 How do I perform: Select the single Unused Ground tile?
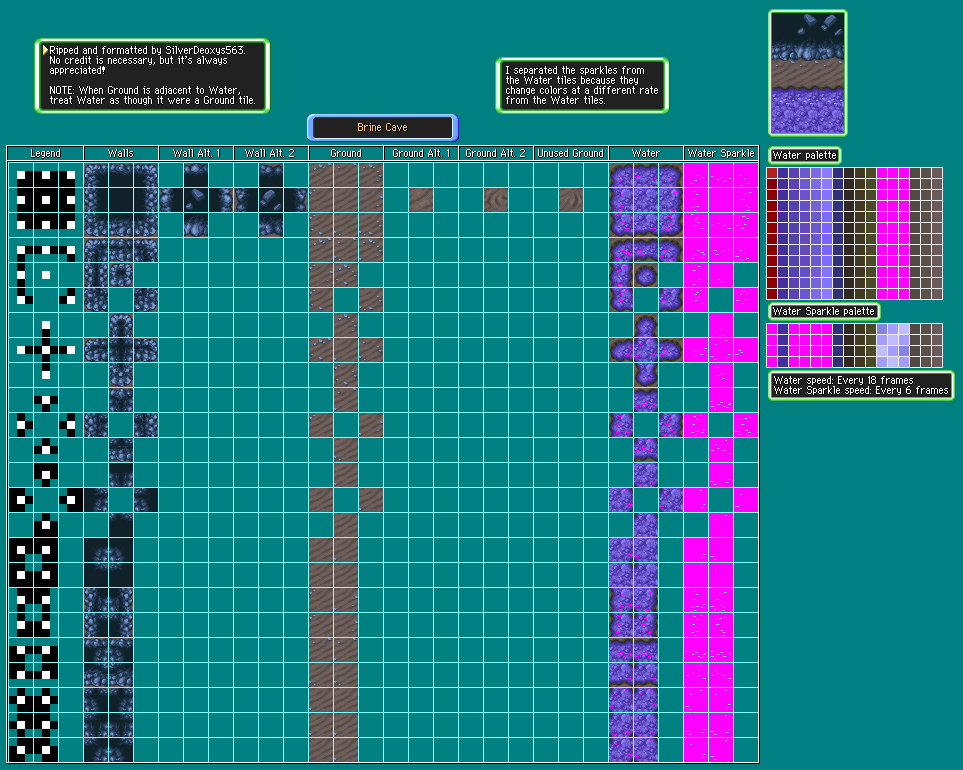click(x=571, y=200)
